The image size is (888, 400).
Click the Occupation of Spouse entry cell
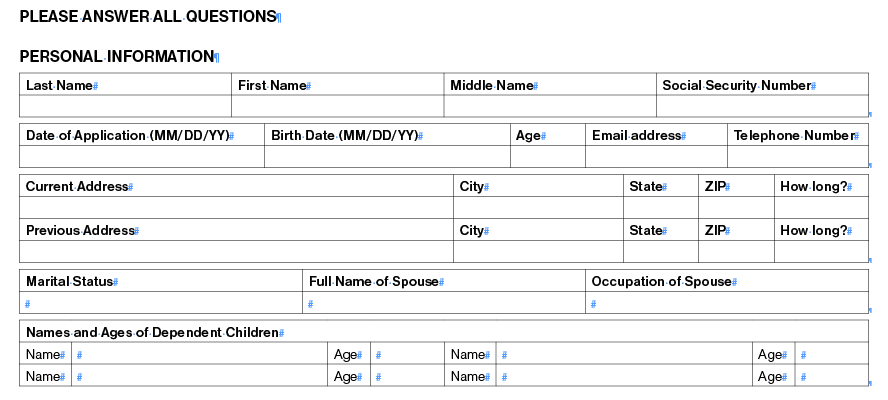(727, 302)
